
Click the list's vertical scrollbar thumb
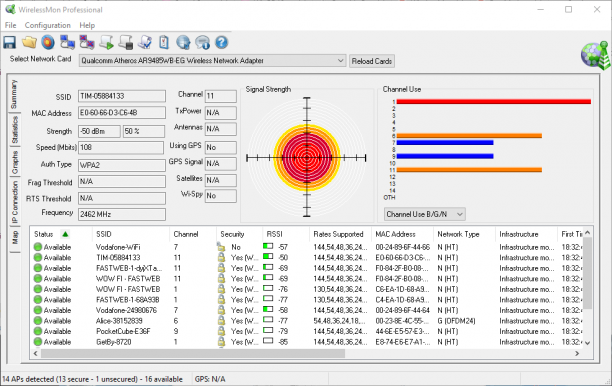[587, 274]
